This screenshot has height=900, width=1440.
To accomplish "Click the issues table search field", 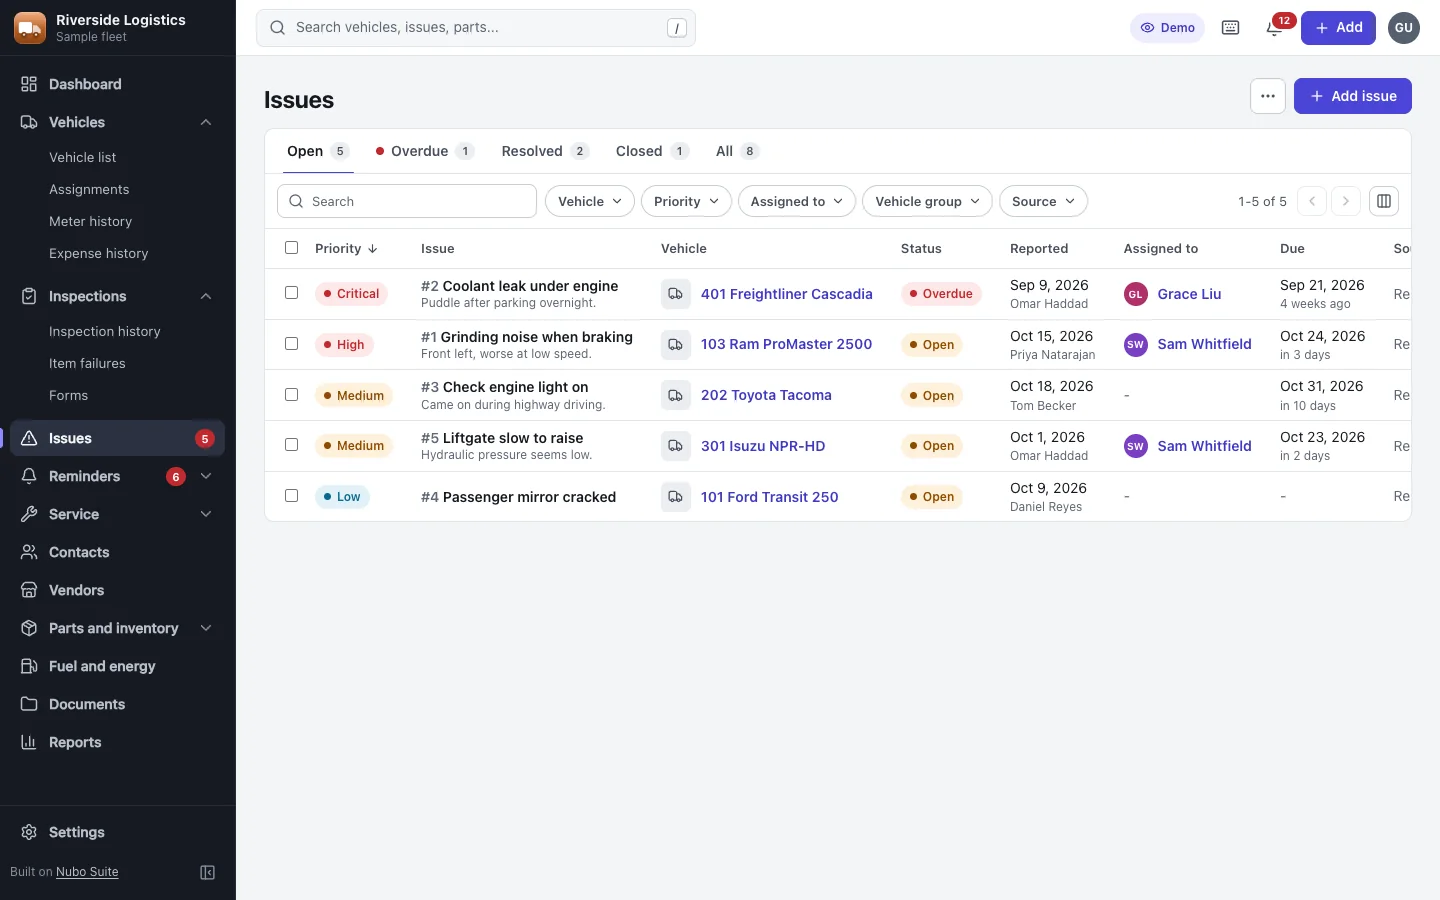I will (407, 201).
